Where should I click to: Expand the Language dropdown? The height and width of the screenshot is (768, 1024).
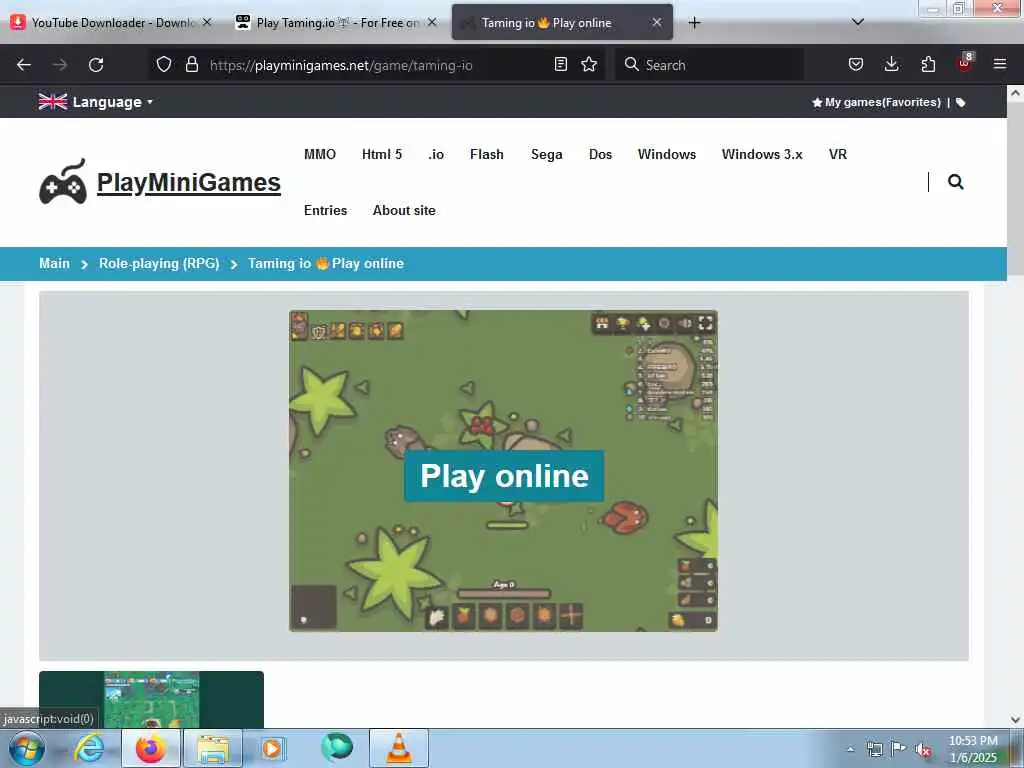(x=95, y=102)
